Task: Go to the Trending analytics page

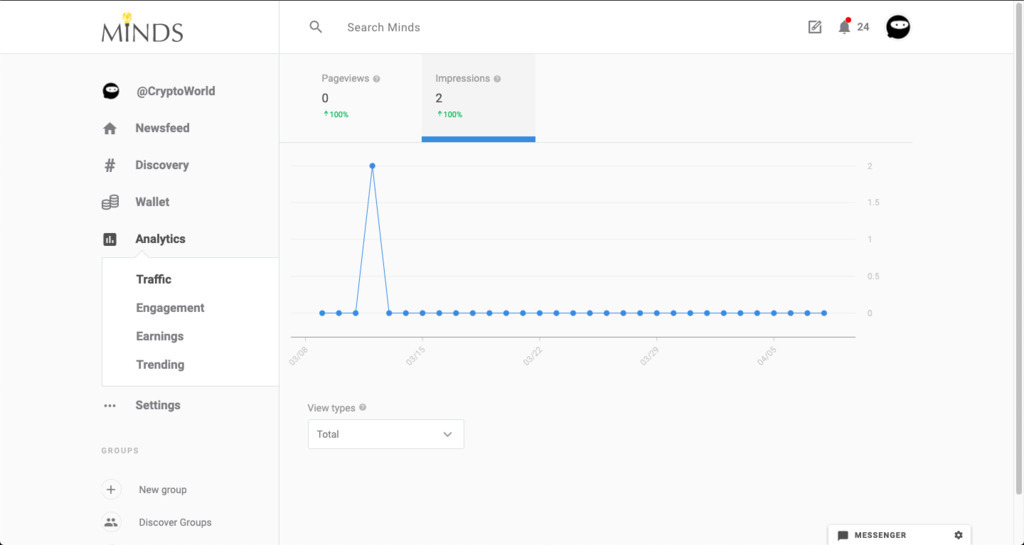Action: pyautogui.click(x=160, y=365)
